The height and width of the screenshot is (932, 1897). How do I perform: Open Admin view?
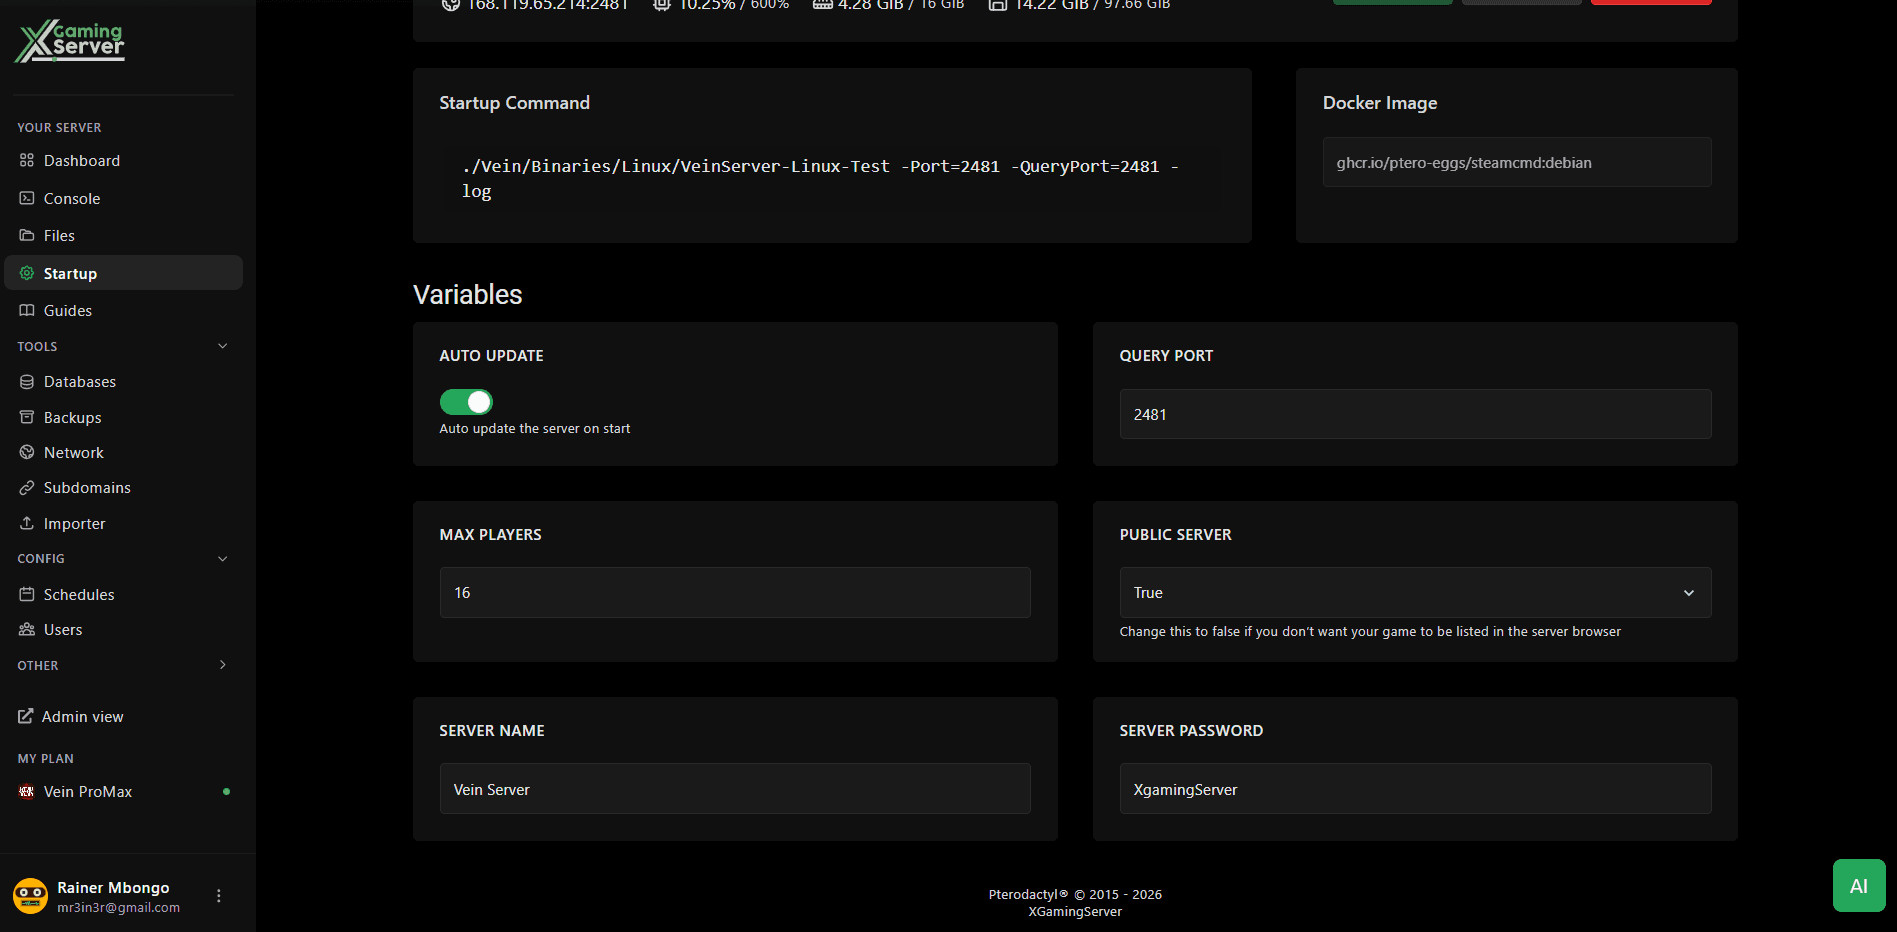point(82,716)
